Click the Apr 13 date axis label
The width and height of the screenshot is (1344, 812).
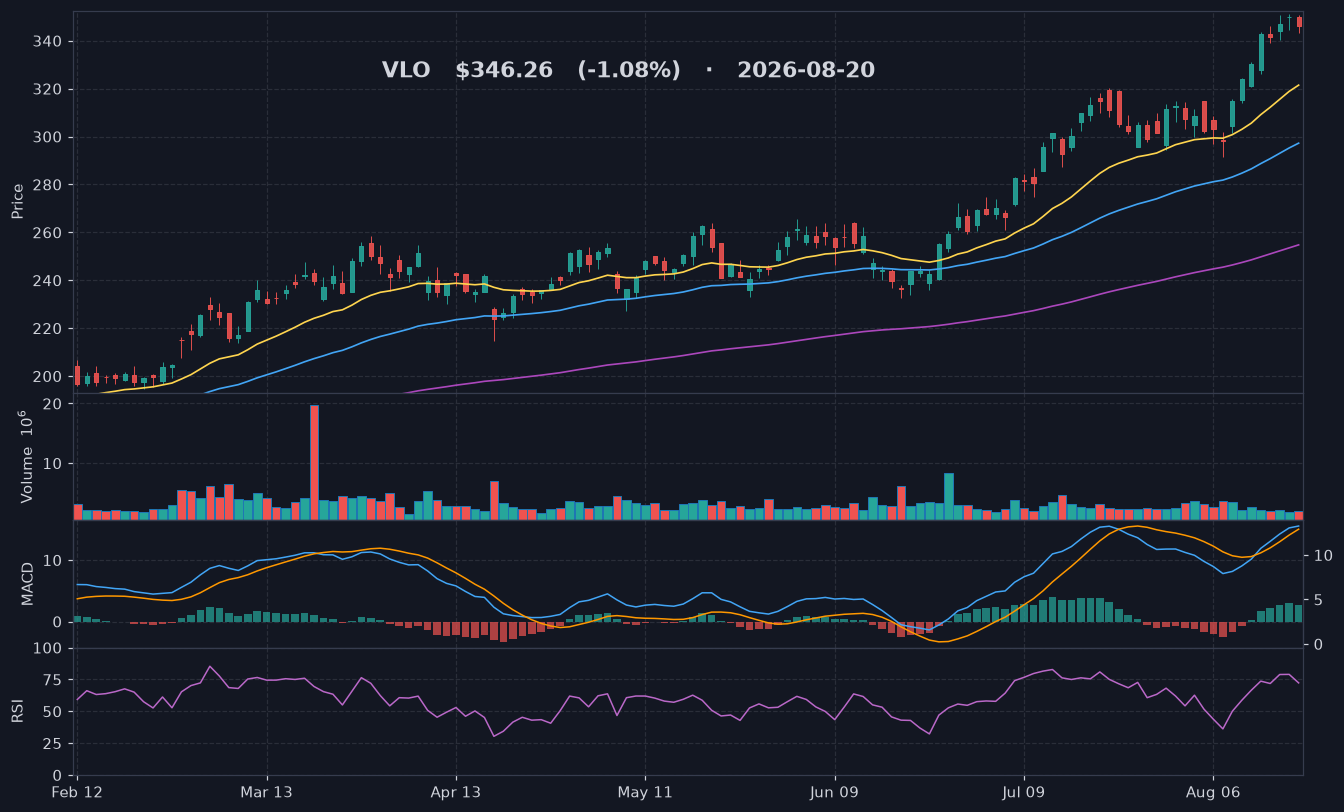[456, 791]
